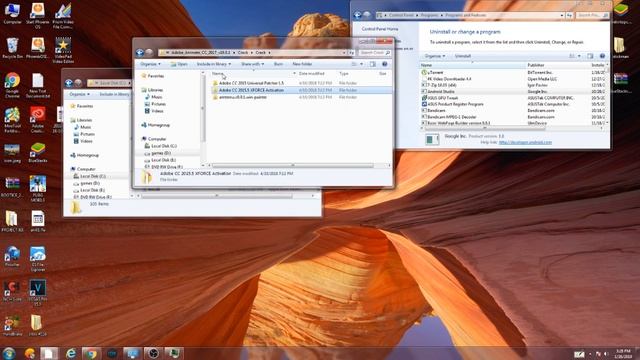Select the New Text Document desktop file
The width and height of the screenshot is (640, 360).
click(x=38, y=85)
